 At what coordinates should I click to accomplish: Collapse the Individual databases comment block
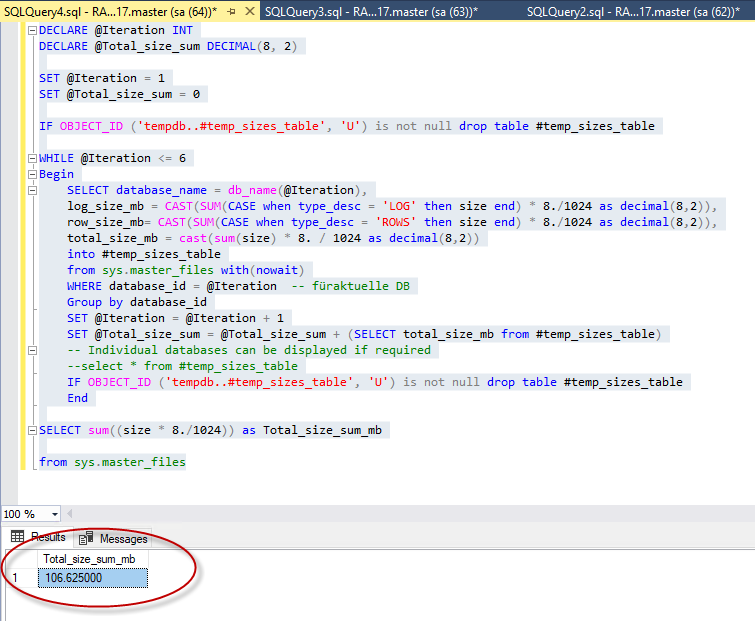[x=32, y=350]
